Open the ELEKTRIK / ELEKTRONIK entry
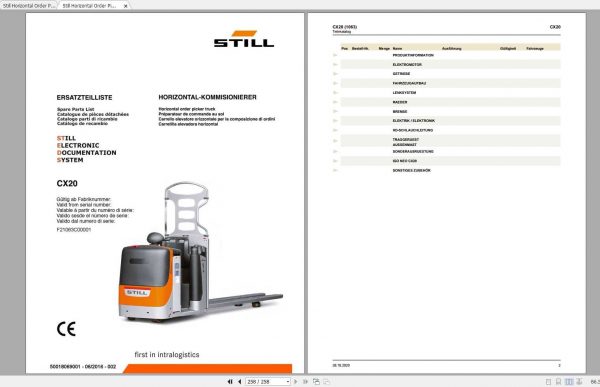The width and height of the screenshot is (600, 387). point(414,121)
